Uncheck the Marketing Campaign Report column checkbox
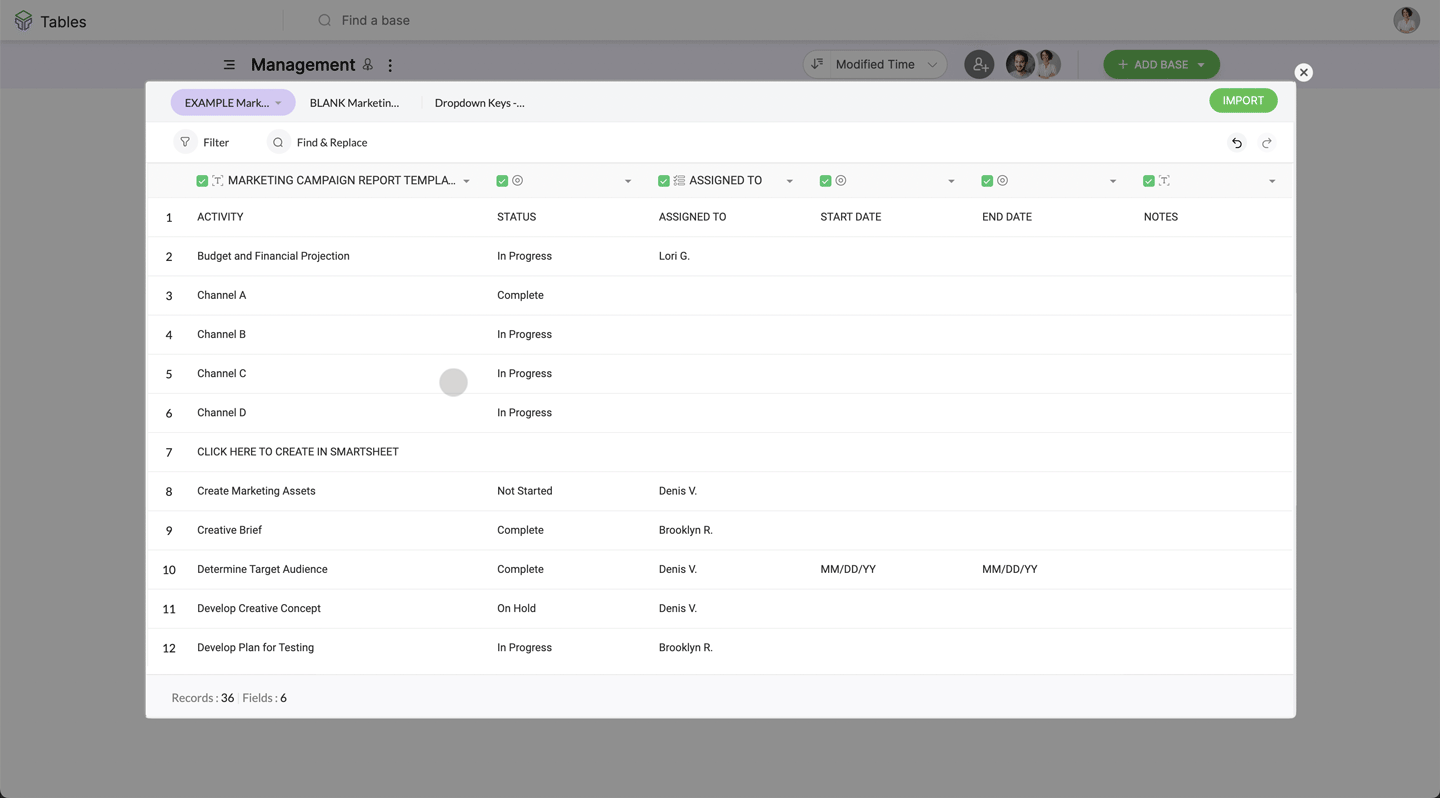 202,181
